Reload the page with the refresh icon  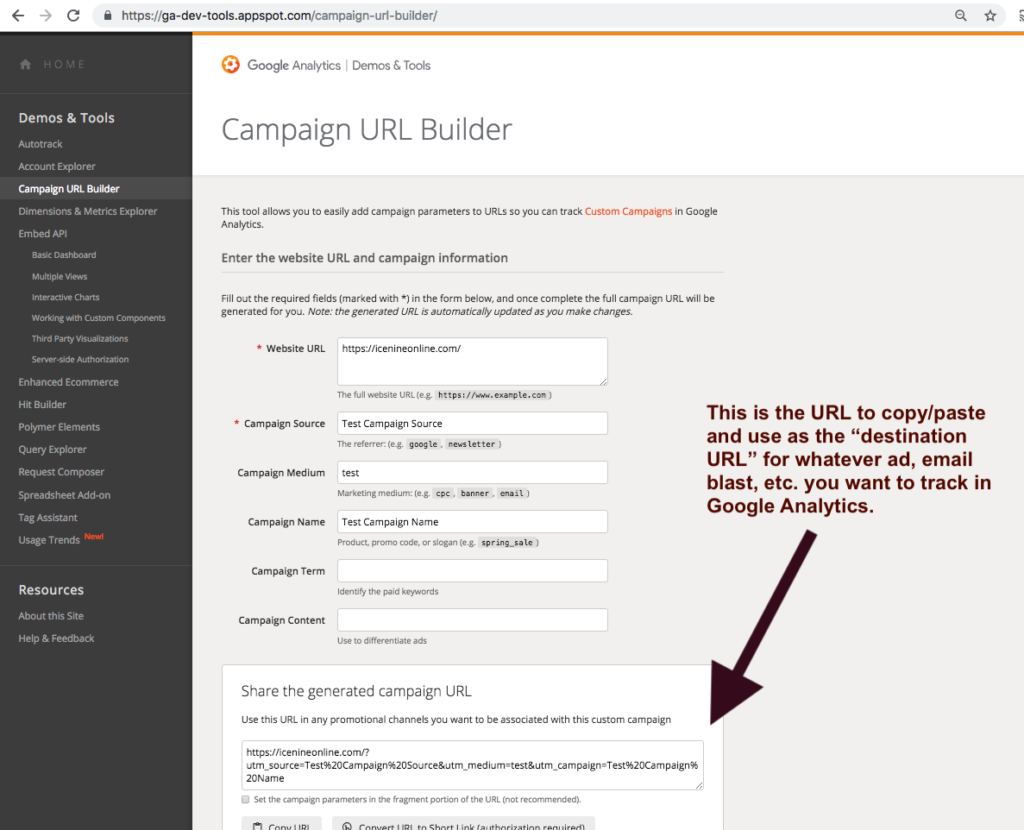(73, 16)
